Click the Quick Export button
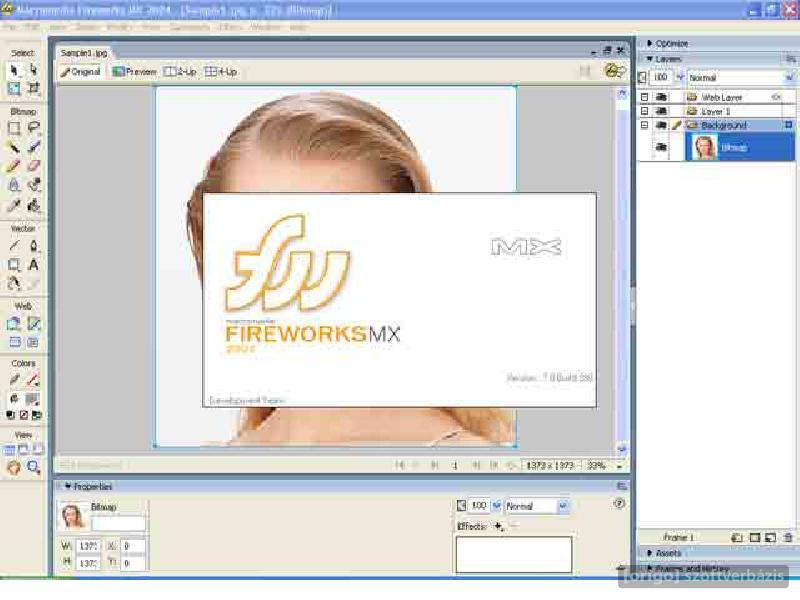 click(614, 71)
